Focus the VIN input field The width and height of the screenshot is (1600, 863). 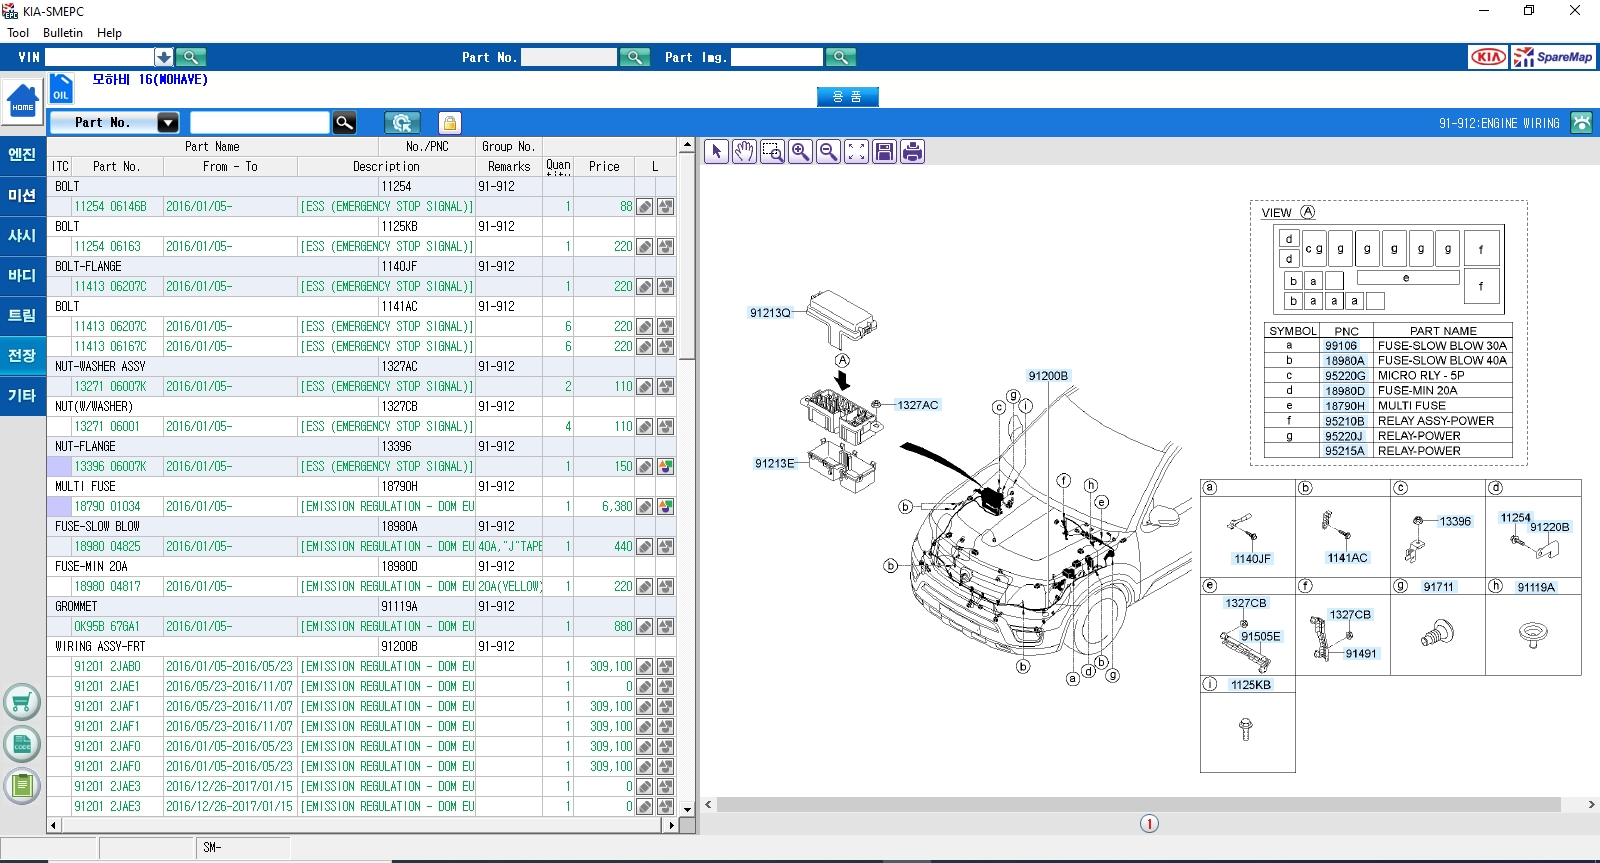(x=99, y=57)
